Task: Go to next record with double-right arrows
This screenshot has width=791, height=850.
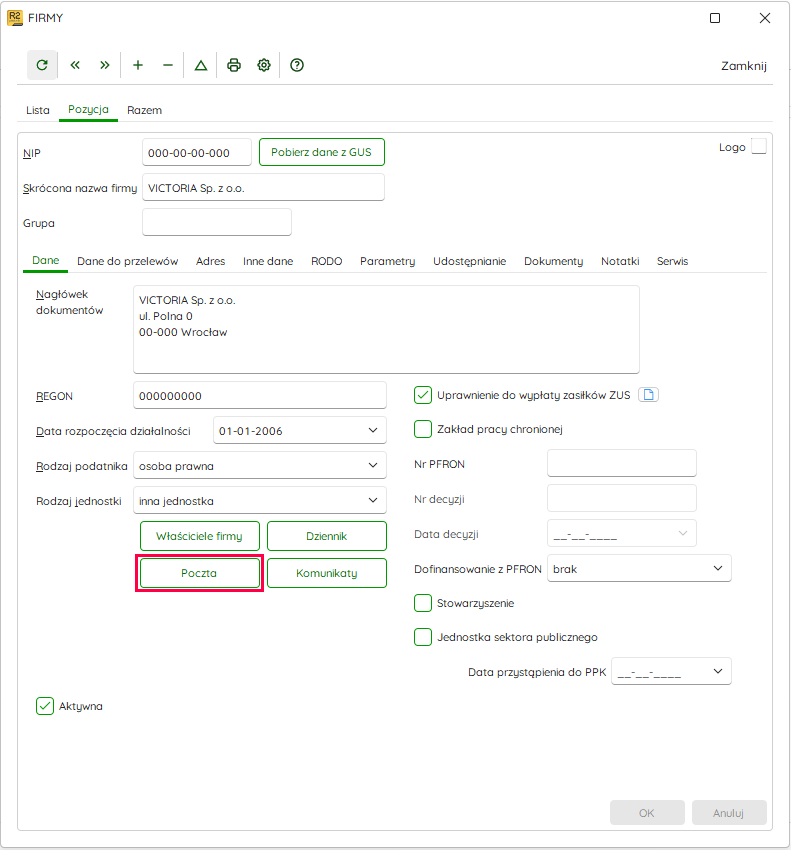Action: (105, 65)
